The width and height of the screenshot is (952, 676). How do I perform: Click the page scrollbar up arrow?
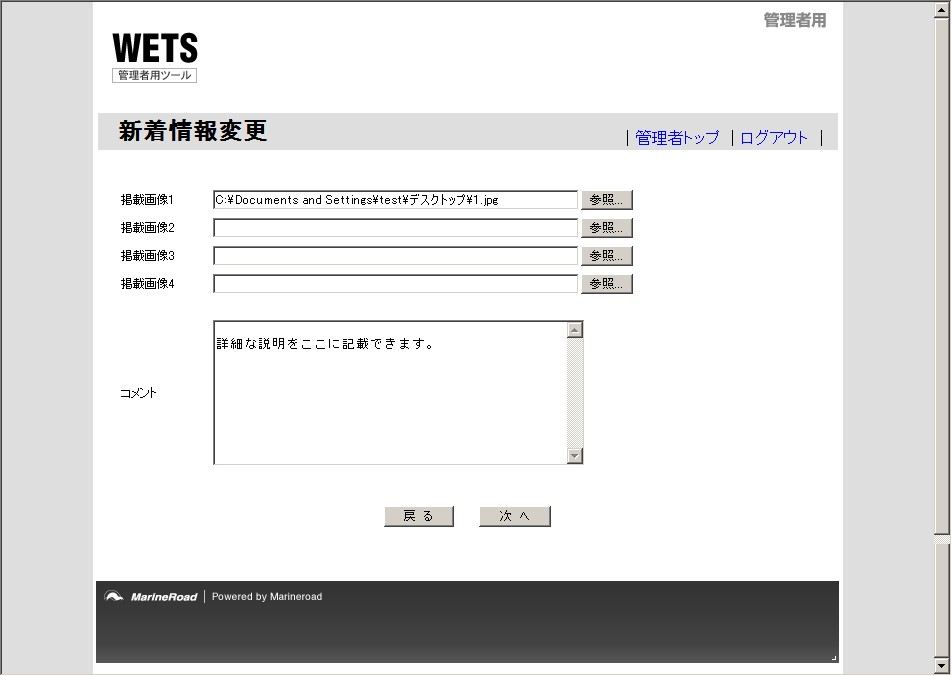941,9
